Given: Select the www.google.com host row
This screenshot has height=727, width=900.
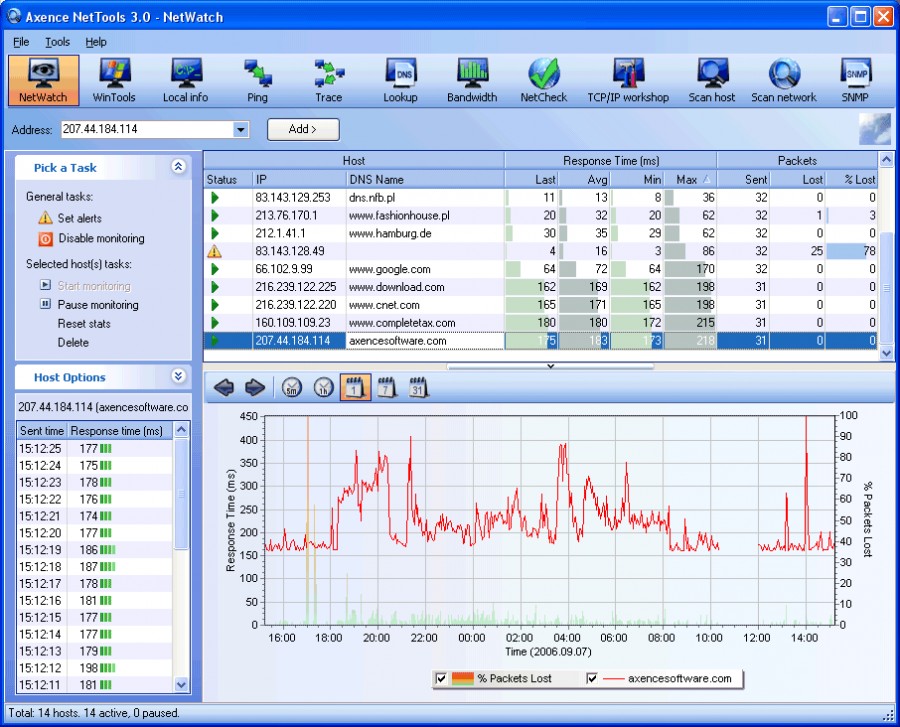Looking at the screenshot, I should click(x=388, y=269).
